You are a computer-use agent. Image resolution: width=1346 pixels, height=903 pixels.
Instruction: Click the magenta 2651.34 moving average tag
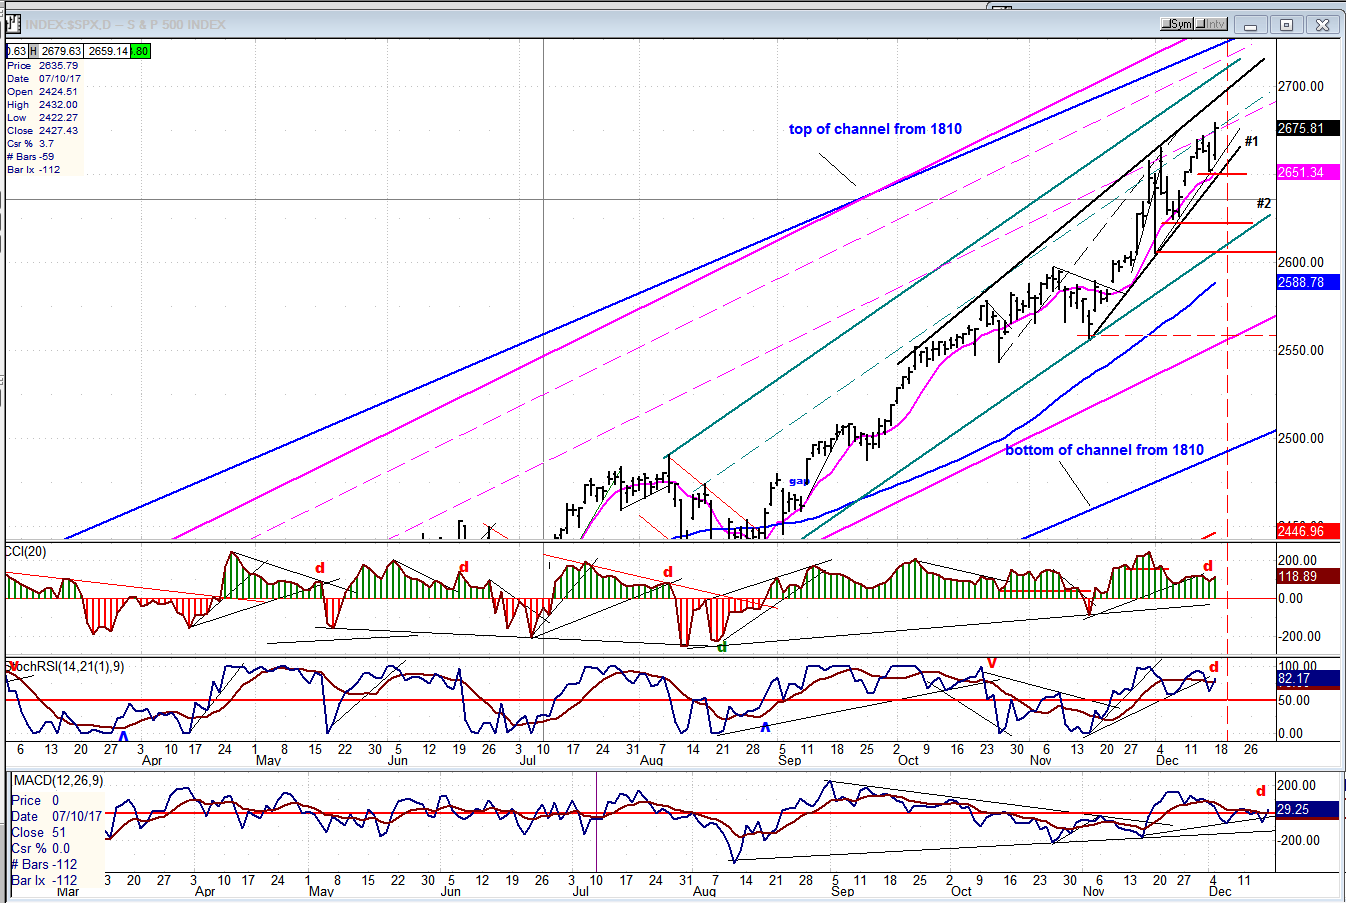1301,173
